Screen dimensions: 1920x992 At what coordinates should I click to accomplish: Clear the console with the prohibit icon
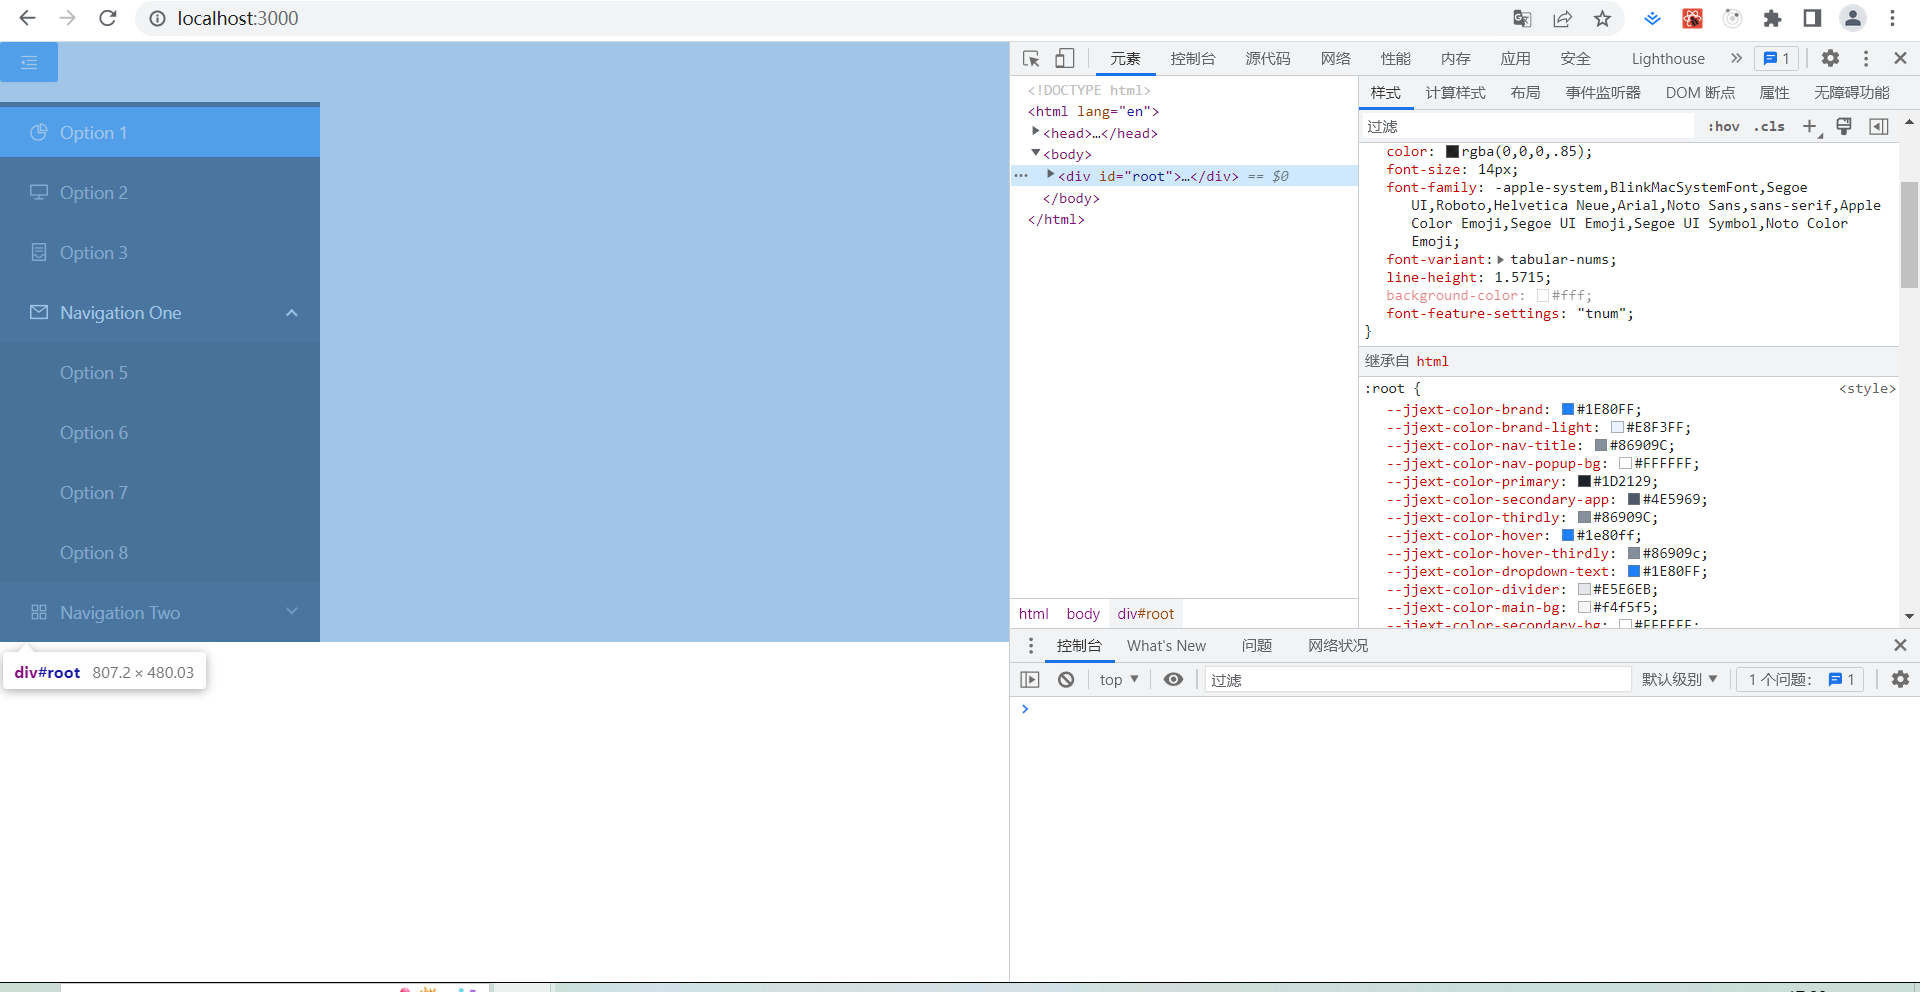(x=1066, y=679)
